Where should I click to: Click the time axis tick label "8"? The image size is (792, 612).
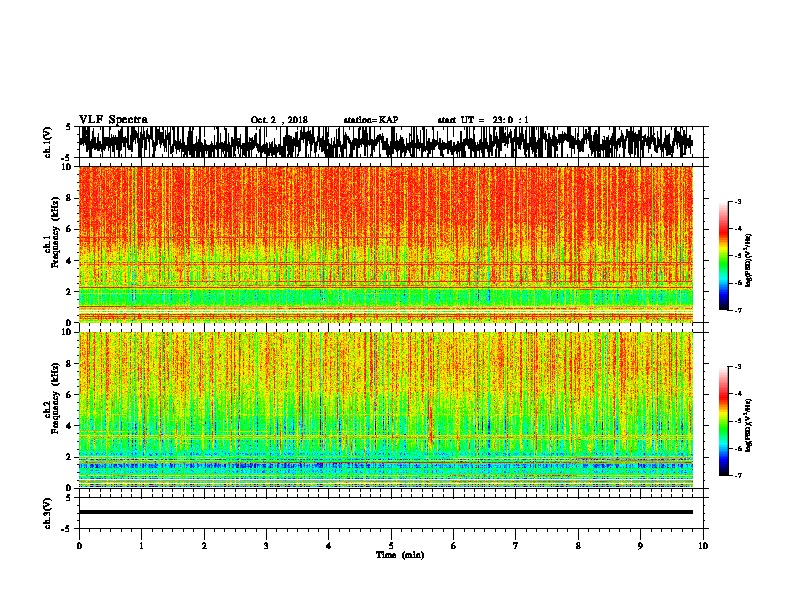pos(578,546)
